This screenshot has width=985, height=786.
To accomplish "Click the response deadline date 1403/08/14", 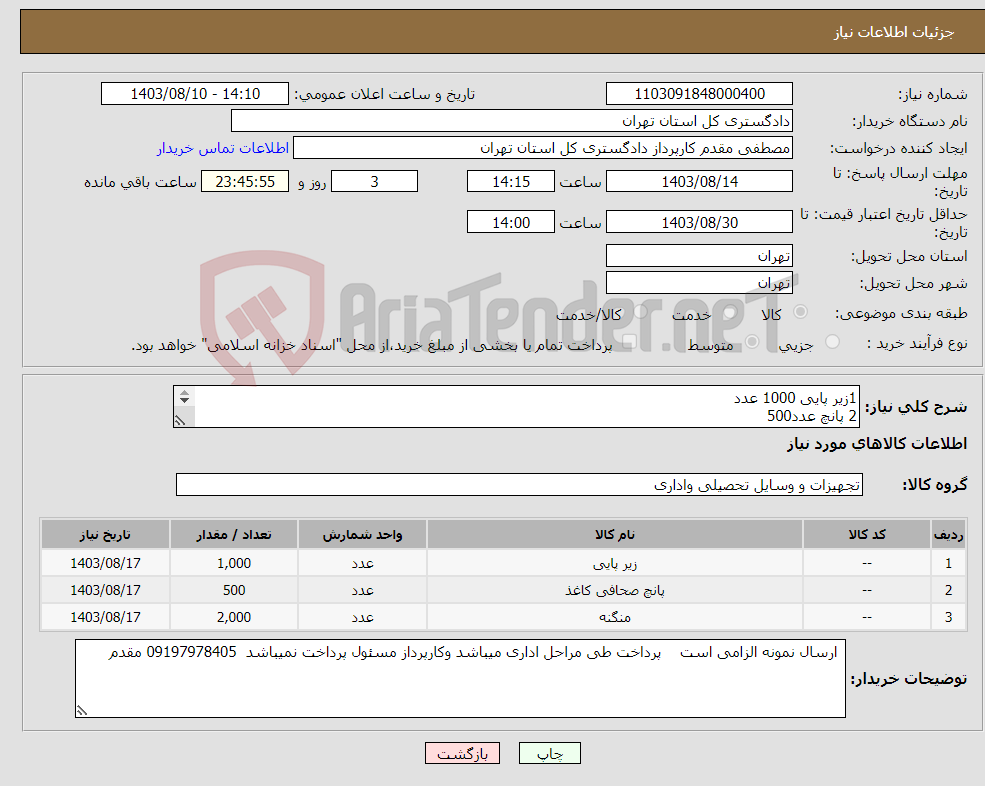I will pyautogui.click(x=699, y=182).
